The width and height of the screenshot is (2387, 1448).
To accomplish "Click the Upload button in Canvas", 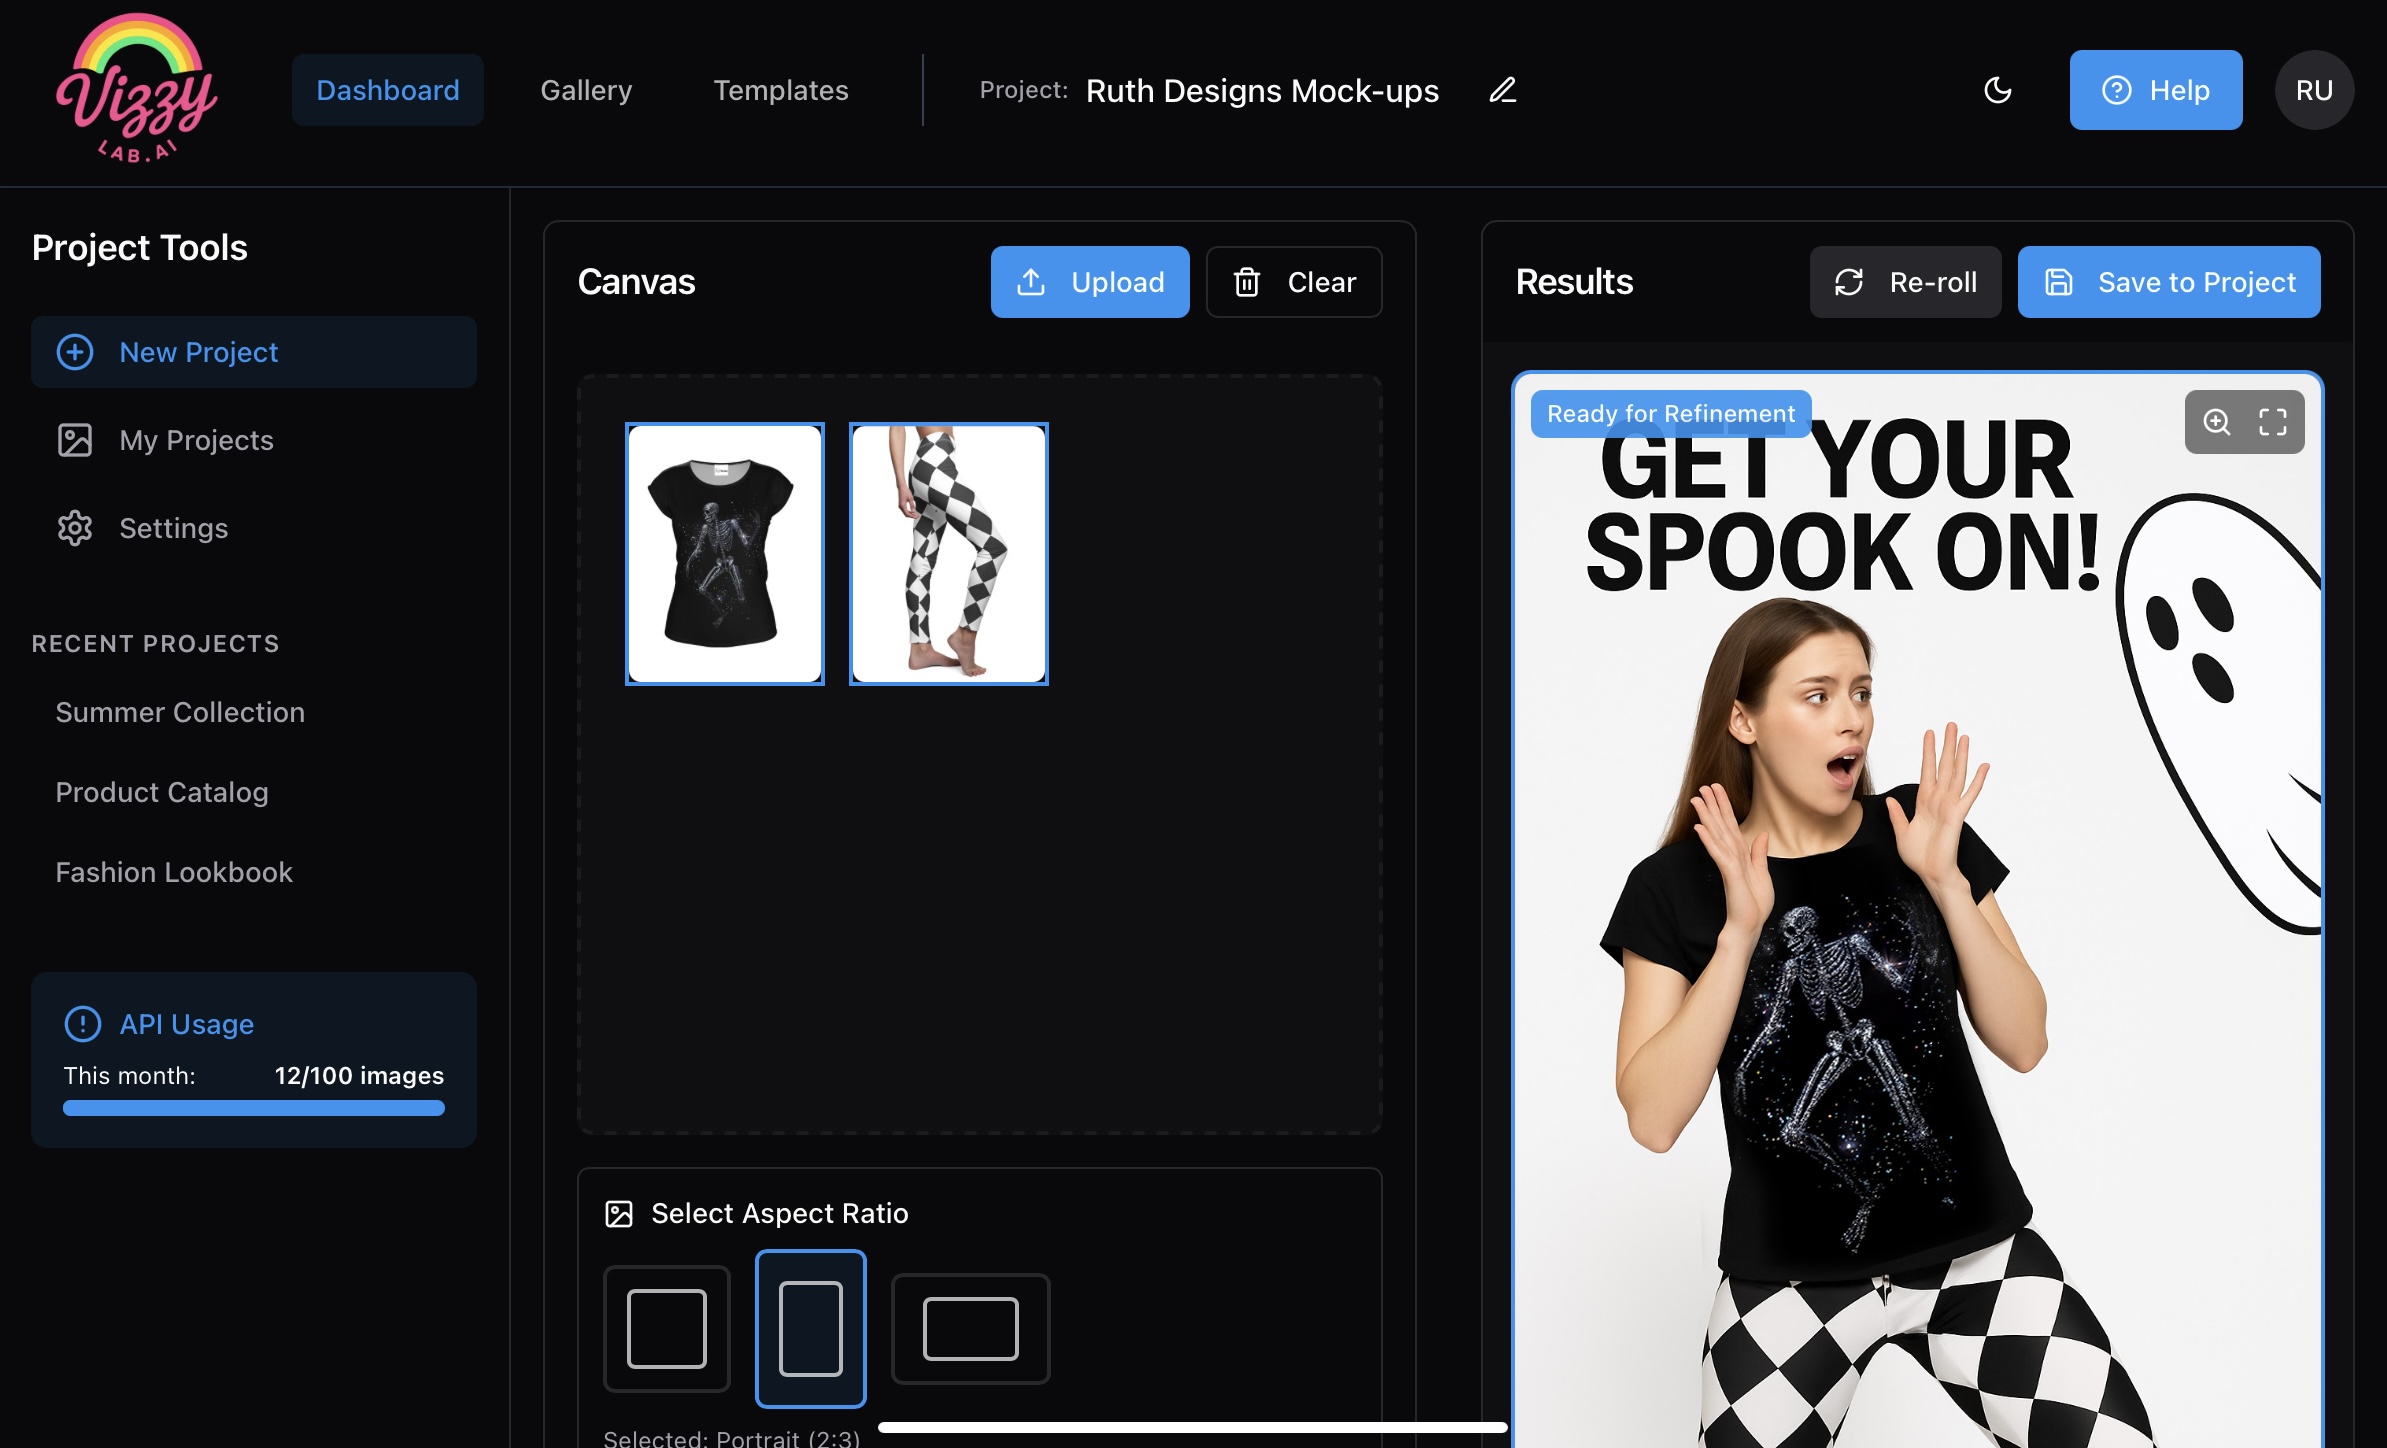I will pos(1090,282).
